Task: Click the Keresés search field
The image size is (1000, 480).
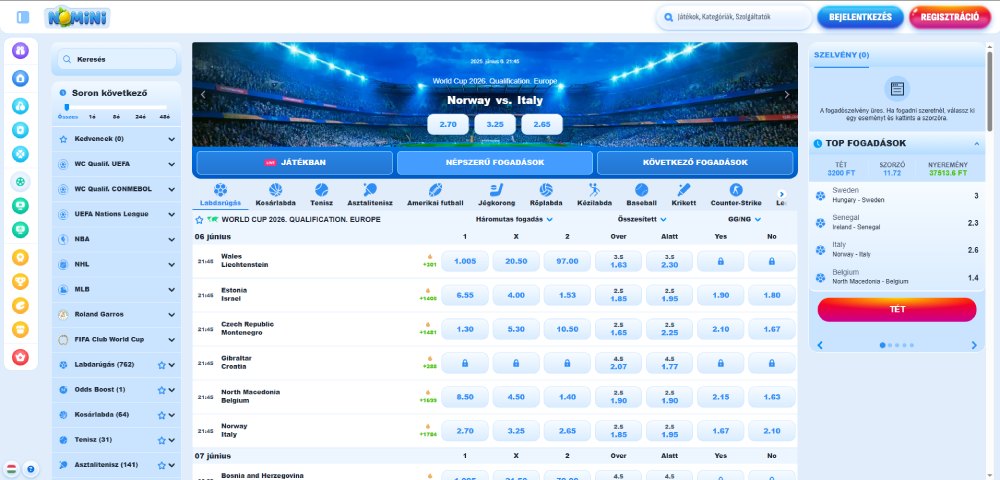Action: click(x=117, y=59)
